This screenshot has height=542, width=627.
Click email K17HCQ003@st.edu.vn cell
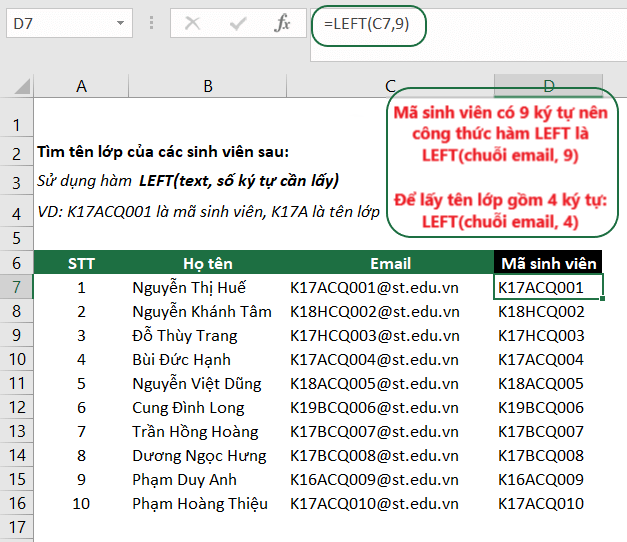tap(390, 335)
